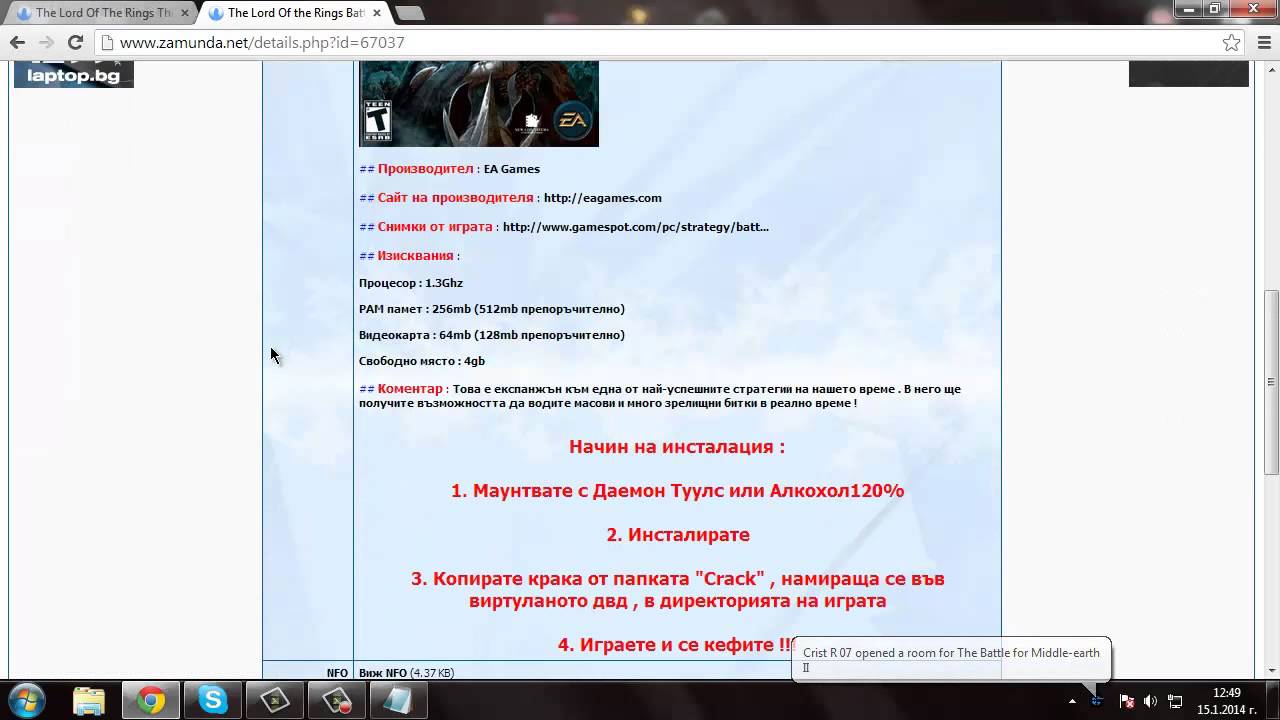Click the address bar URL field

[x=660, y=42]
